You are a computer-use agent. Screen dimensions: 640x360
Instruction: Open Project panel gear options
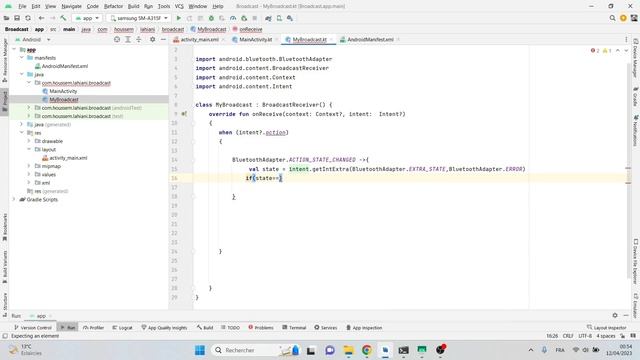[x=152, y=40]
